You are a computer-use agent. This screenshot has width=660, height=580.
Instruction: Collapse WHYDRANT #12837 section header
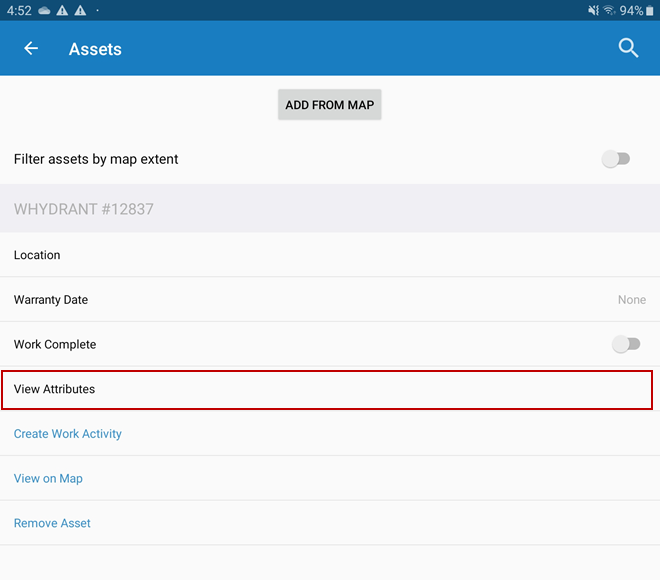[330, 208]
